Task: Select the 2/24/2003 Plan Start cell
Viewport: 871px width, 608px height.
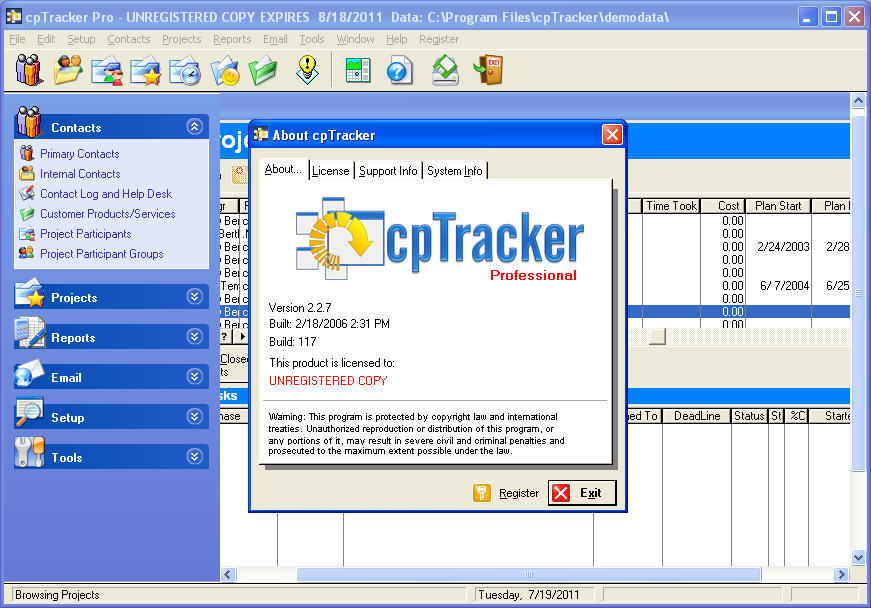Action: [x=778, y=247]
